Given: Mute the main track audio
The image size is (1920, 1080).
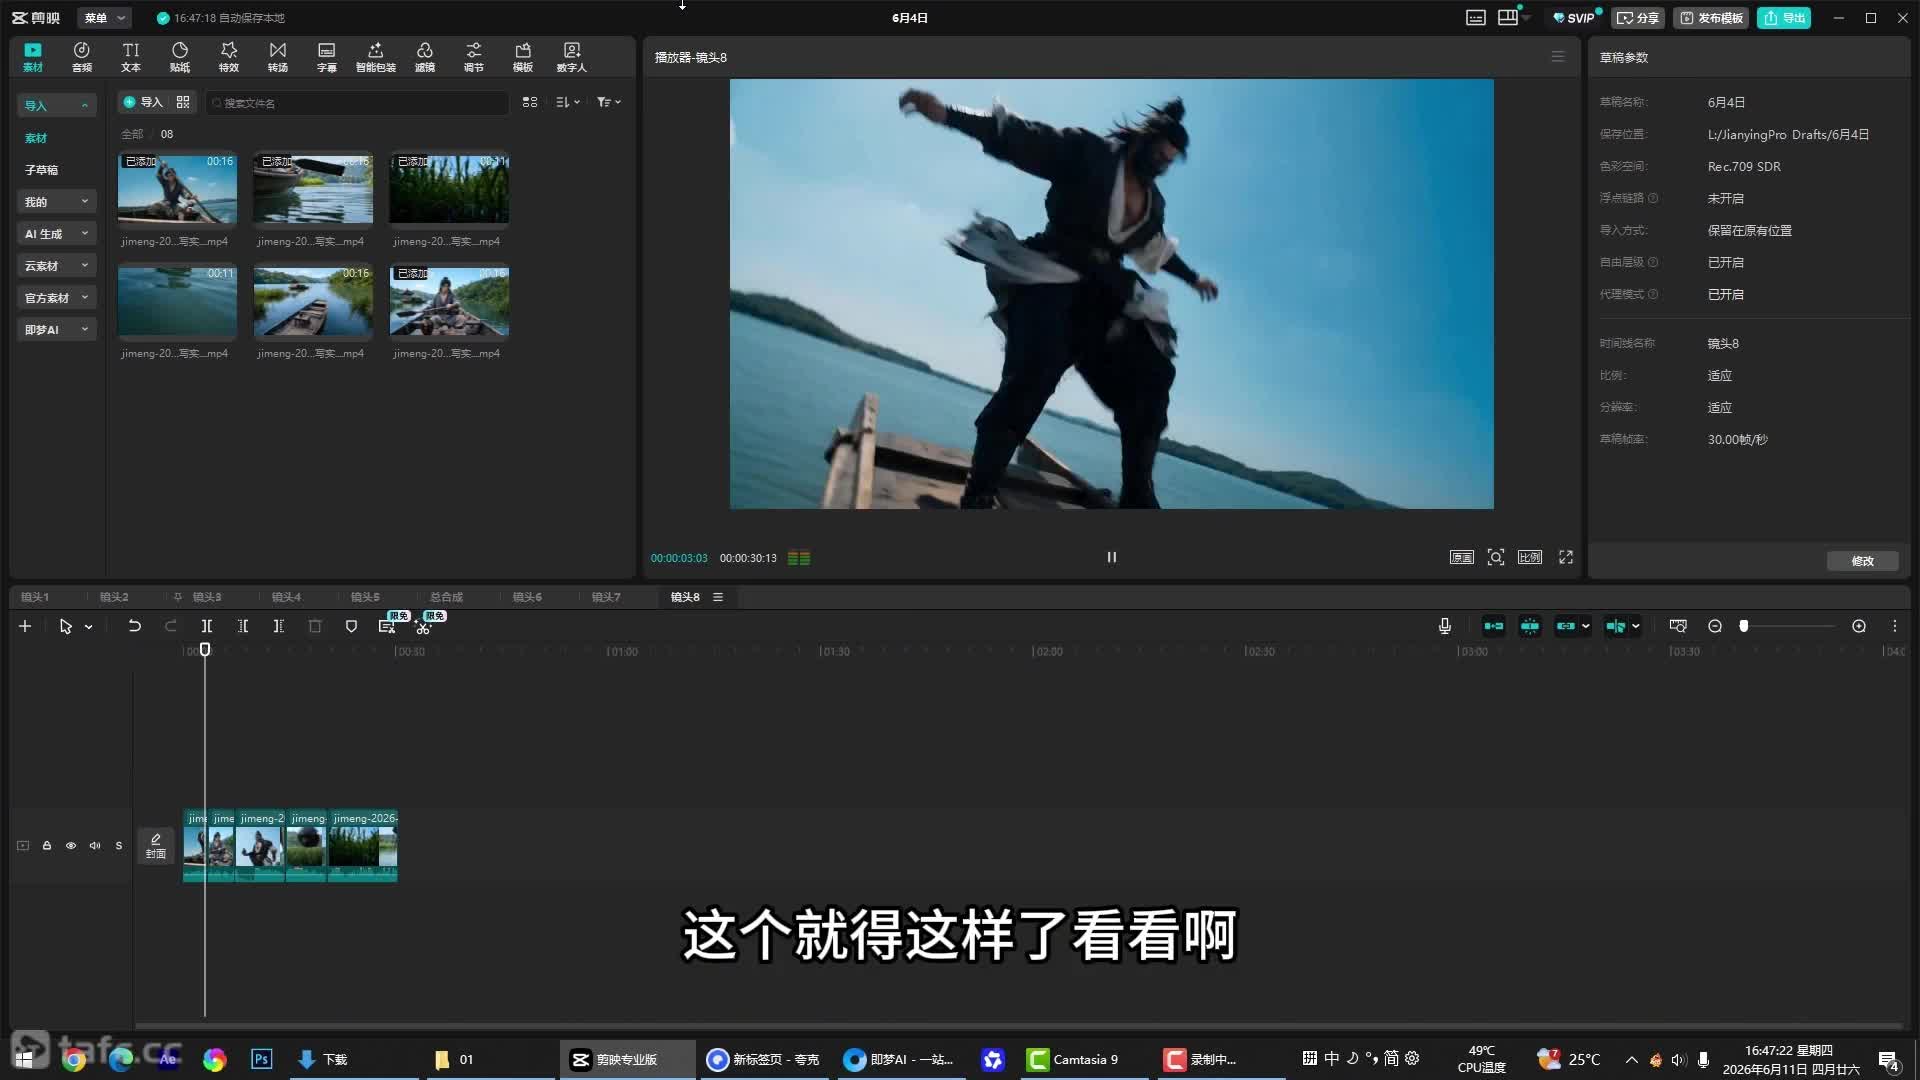Looking at the screenshot, I should pyautogui.click(x=95, y=846).
